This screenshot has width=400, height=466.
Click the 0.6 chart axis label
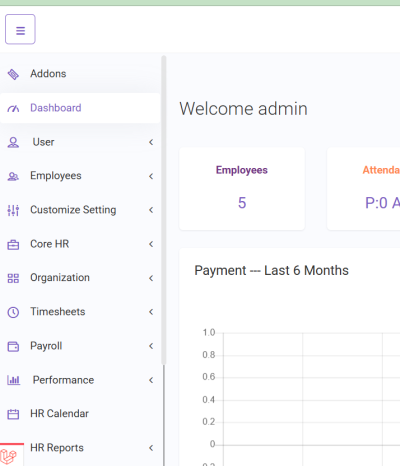209,377
